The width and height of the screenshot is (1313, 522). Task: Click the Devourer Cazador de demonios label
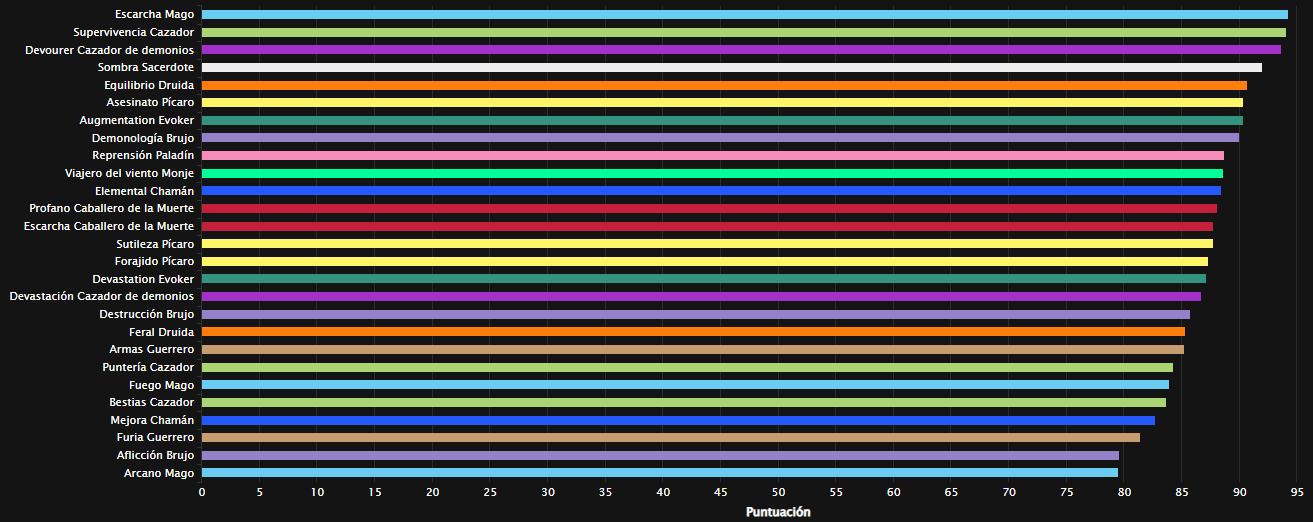click(x=109, y=50)
